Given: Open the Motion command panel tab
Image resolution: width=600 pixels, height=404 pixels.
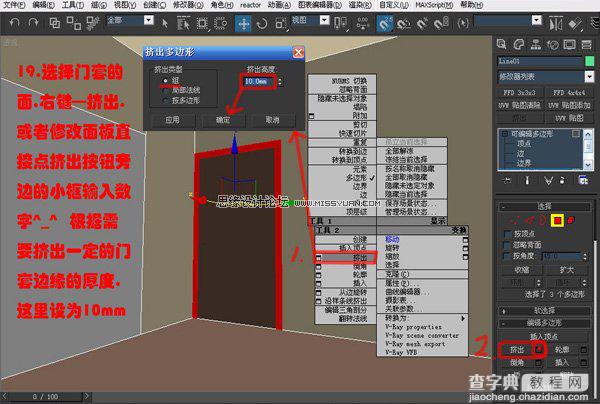Looking at the screenshot, I should (553, 45).
